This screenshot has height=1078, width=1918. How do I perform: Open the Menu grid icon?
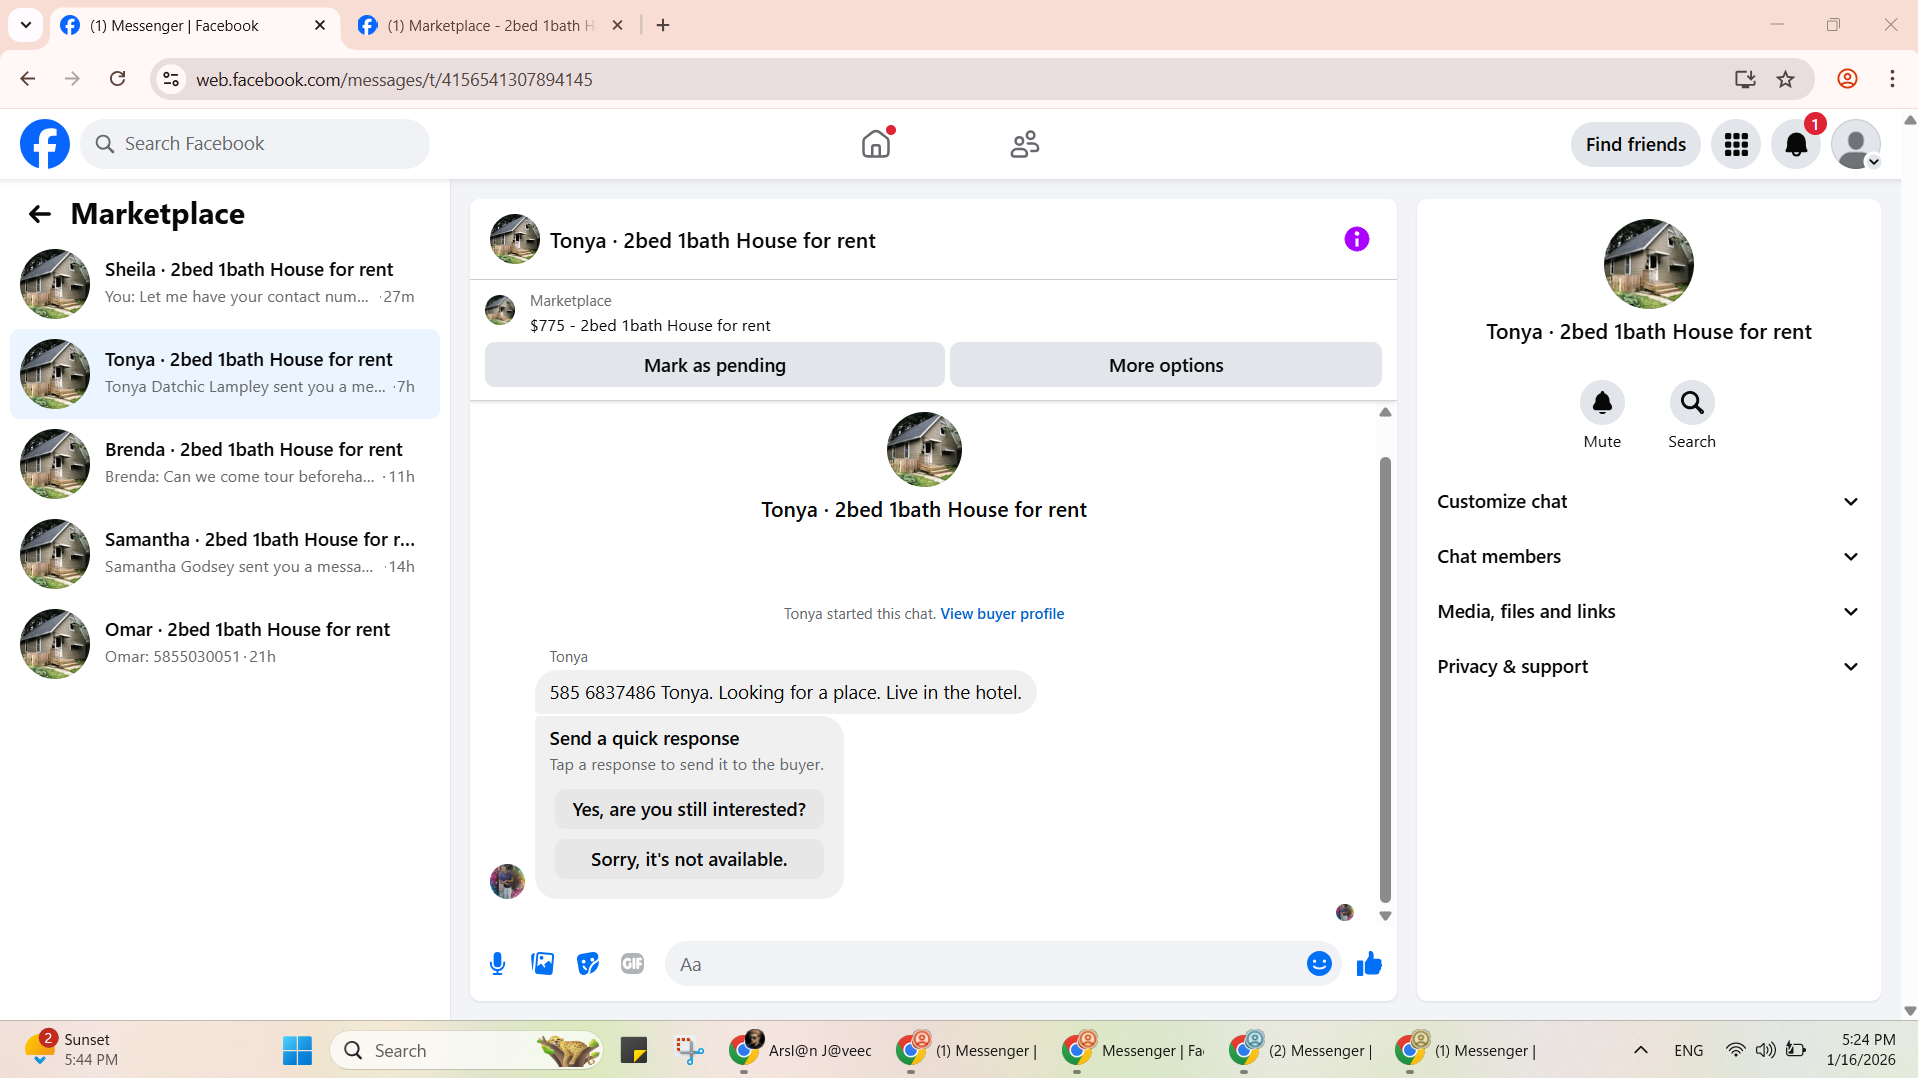click(1736, 145)
